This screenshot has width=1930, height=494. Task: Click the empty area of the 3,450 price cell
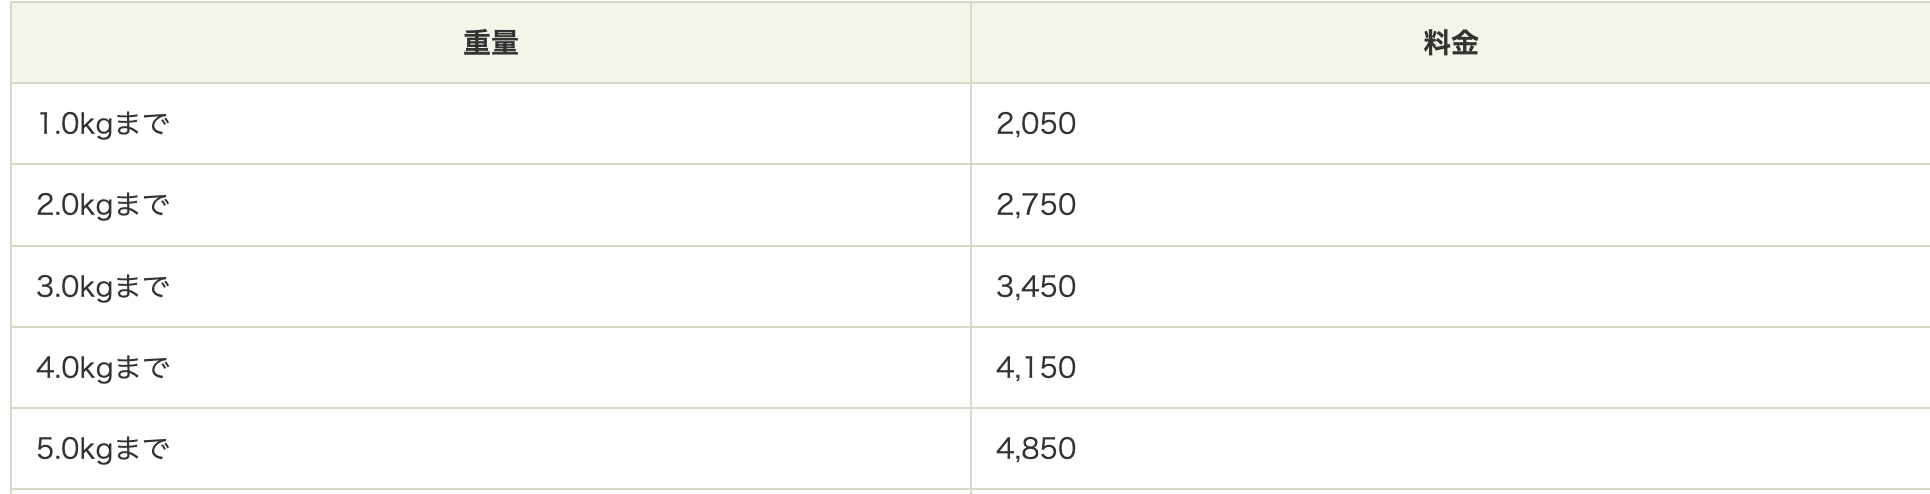point(1500,287)
